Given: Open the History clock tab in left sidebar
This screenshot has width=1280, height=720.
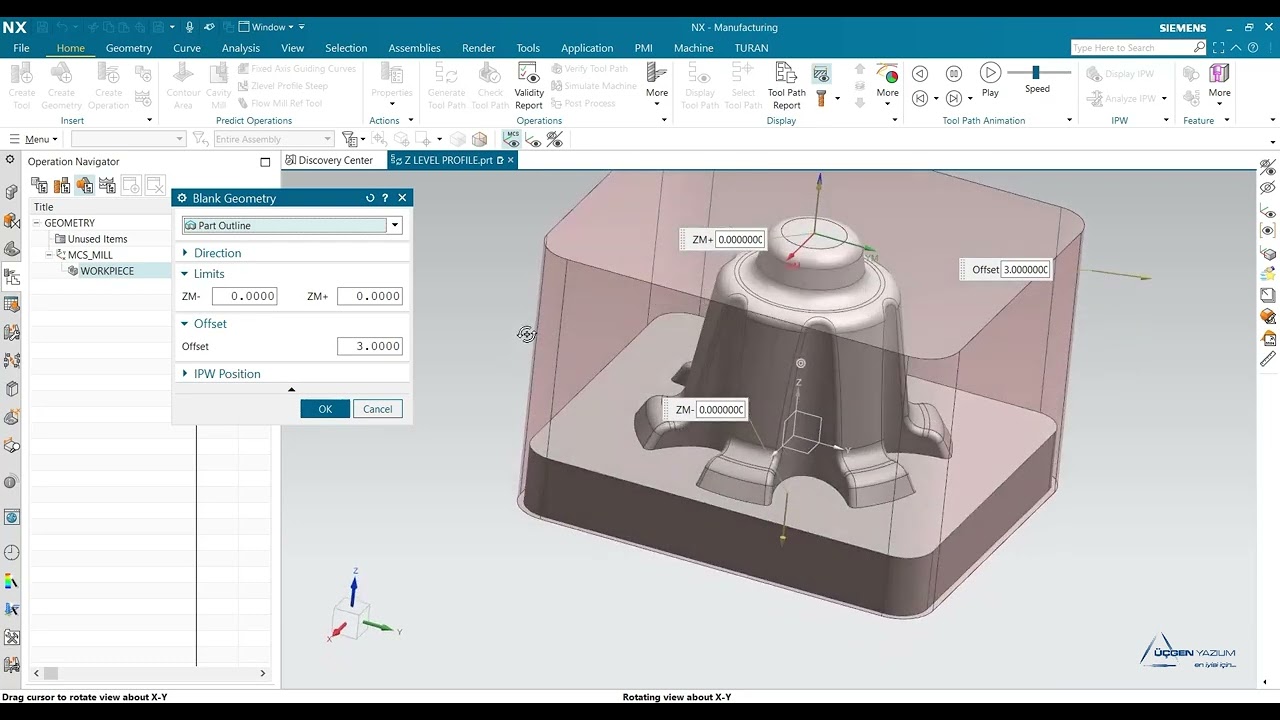Looking at the screenshot, I should (x=12, y=552).
